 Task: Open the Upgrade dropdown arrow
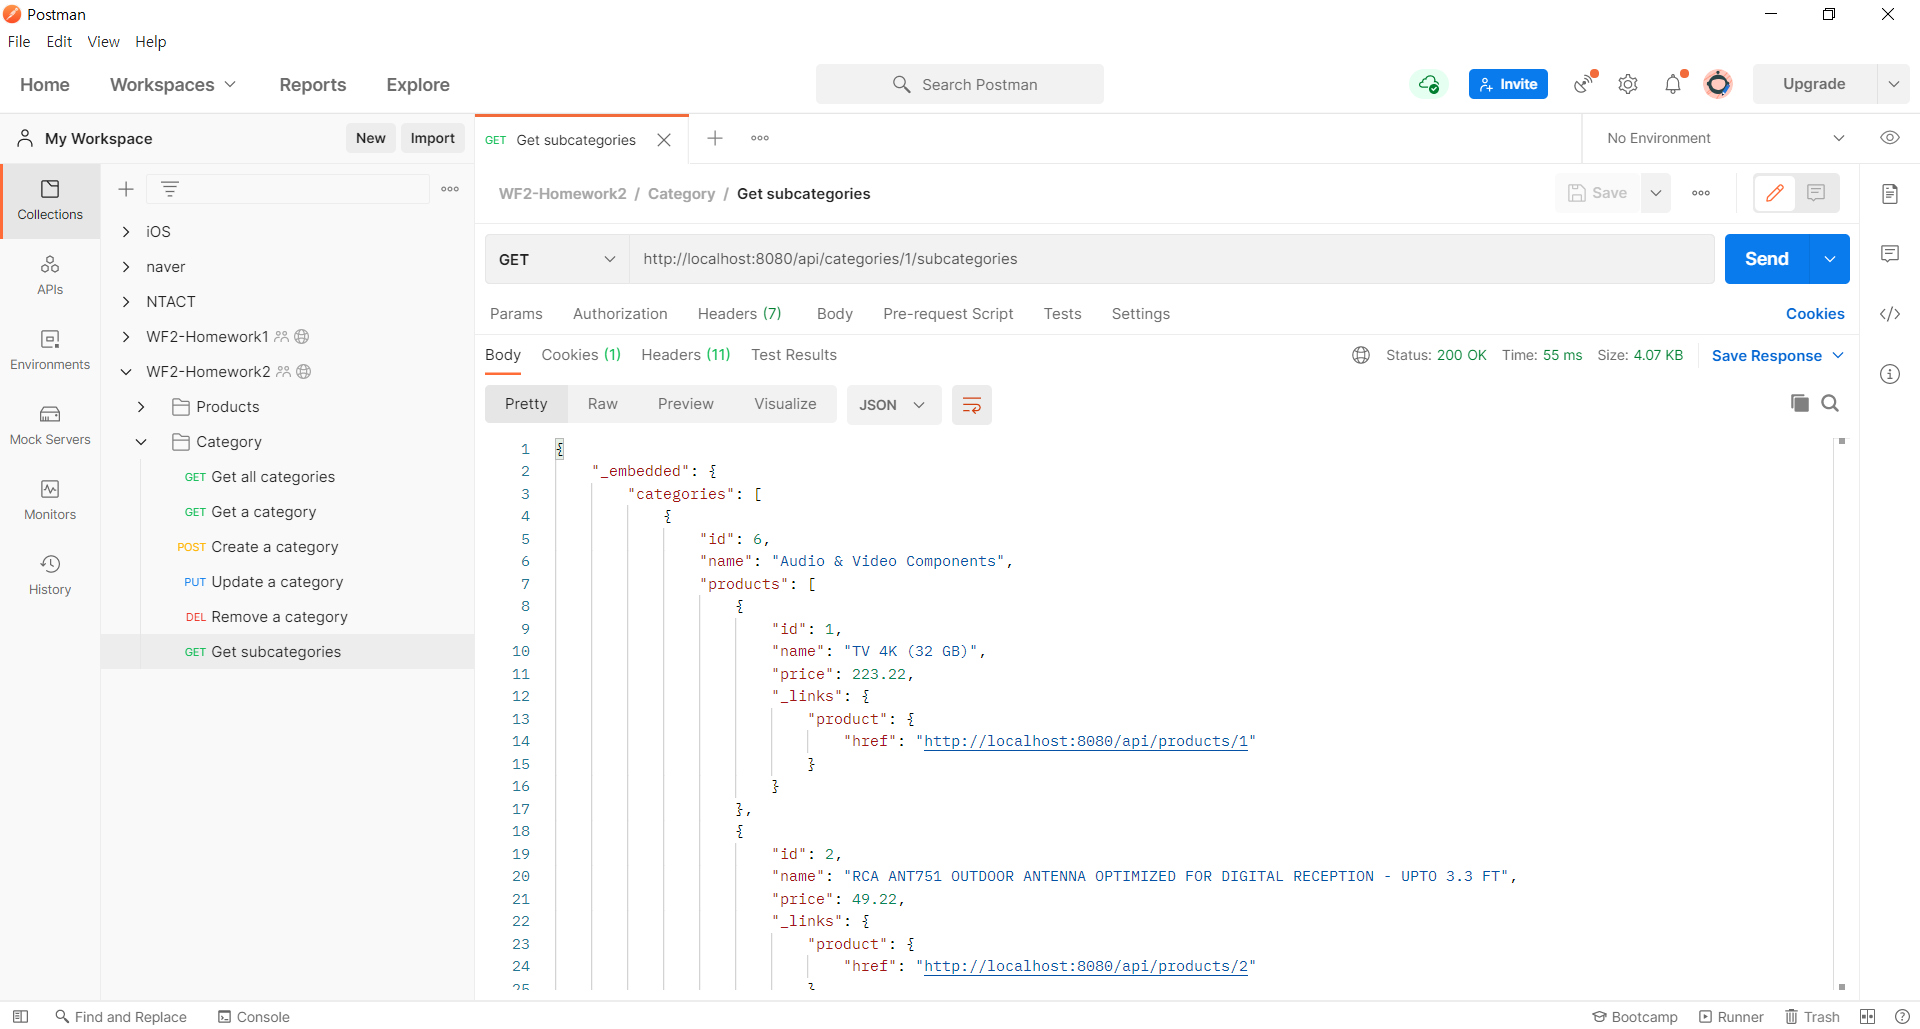coord(1893,84)
